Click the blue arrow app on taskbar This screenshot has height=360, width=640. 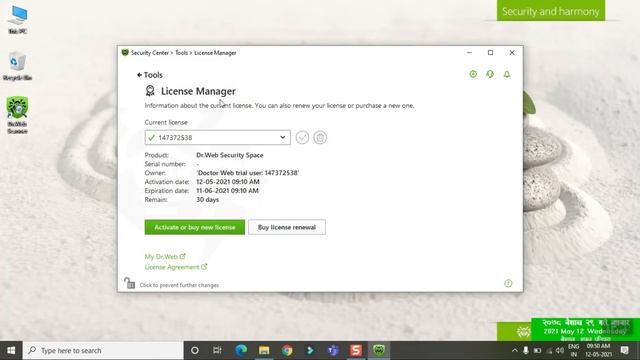[310, 350]
